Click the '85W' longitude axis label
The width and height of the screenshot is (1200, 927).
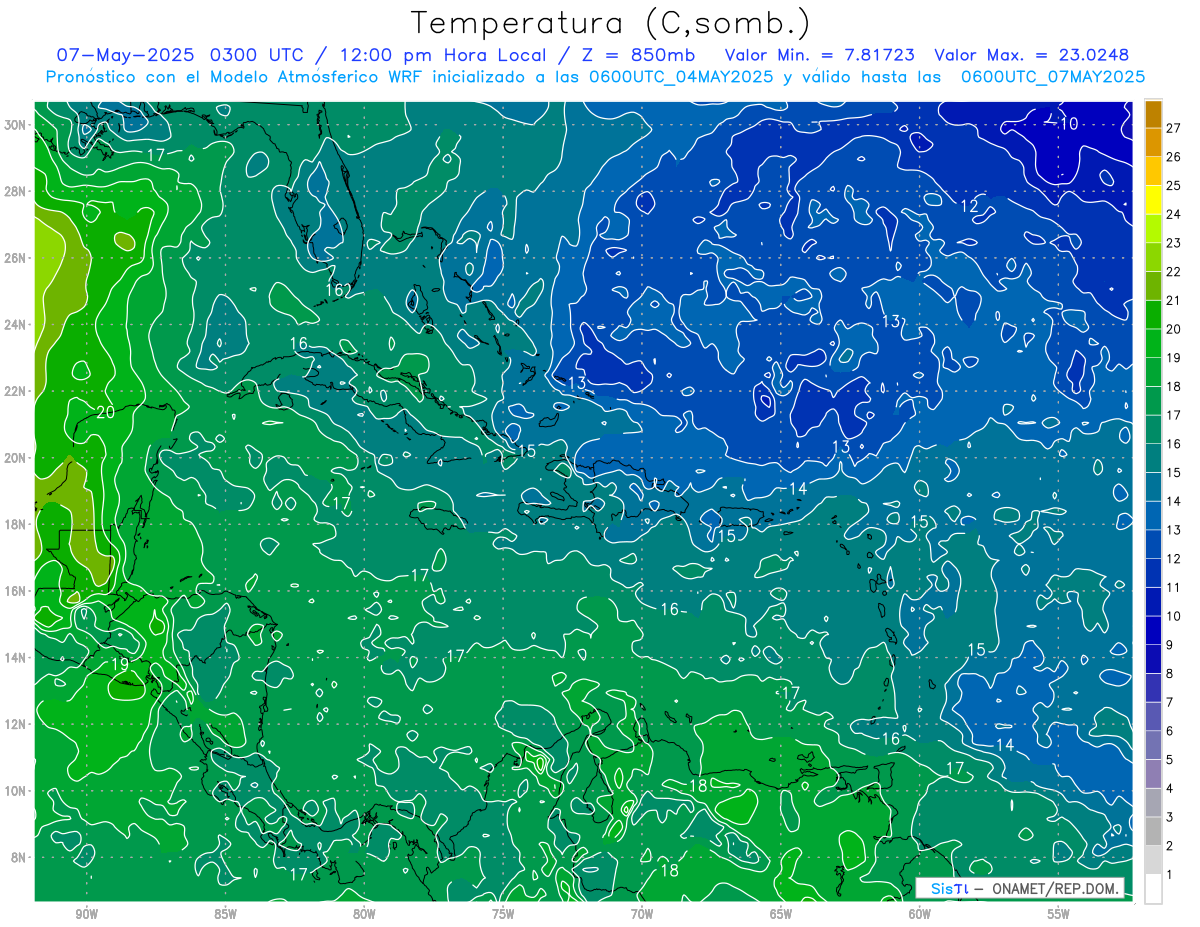[x=225, y=914]
